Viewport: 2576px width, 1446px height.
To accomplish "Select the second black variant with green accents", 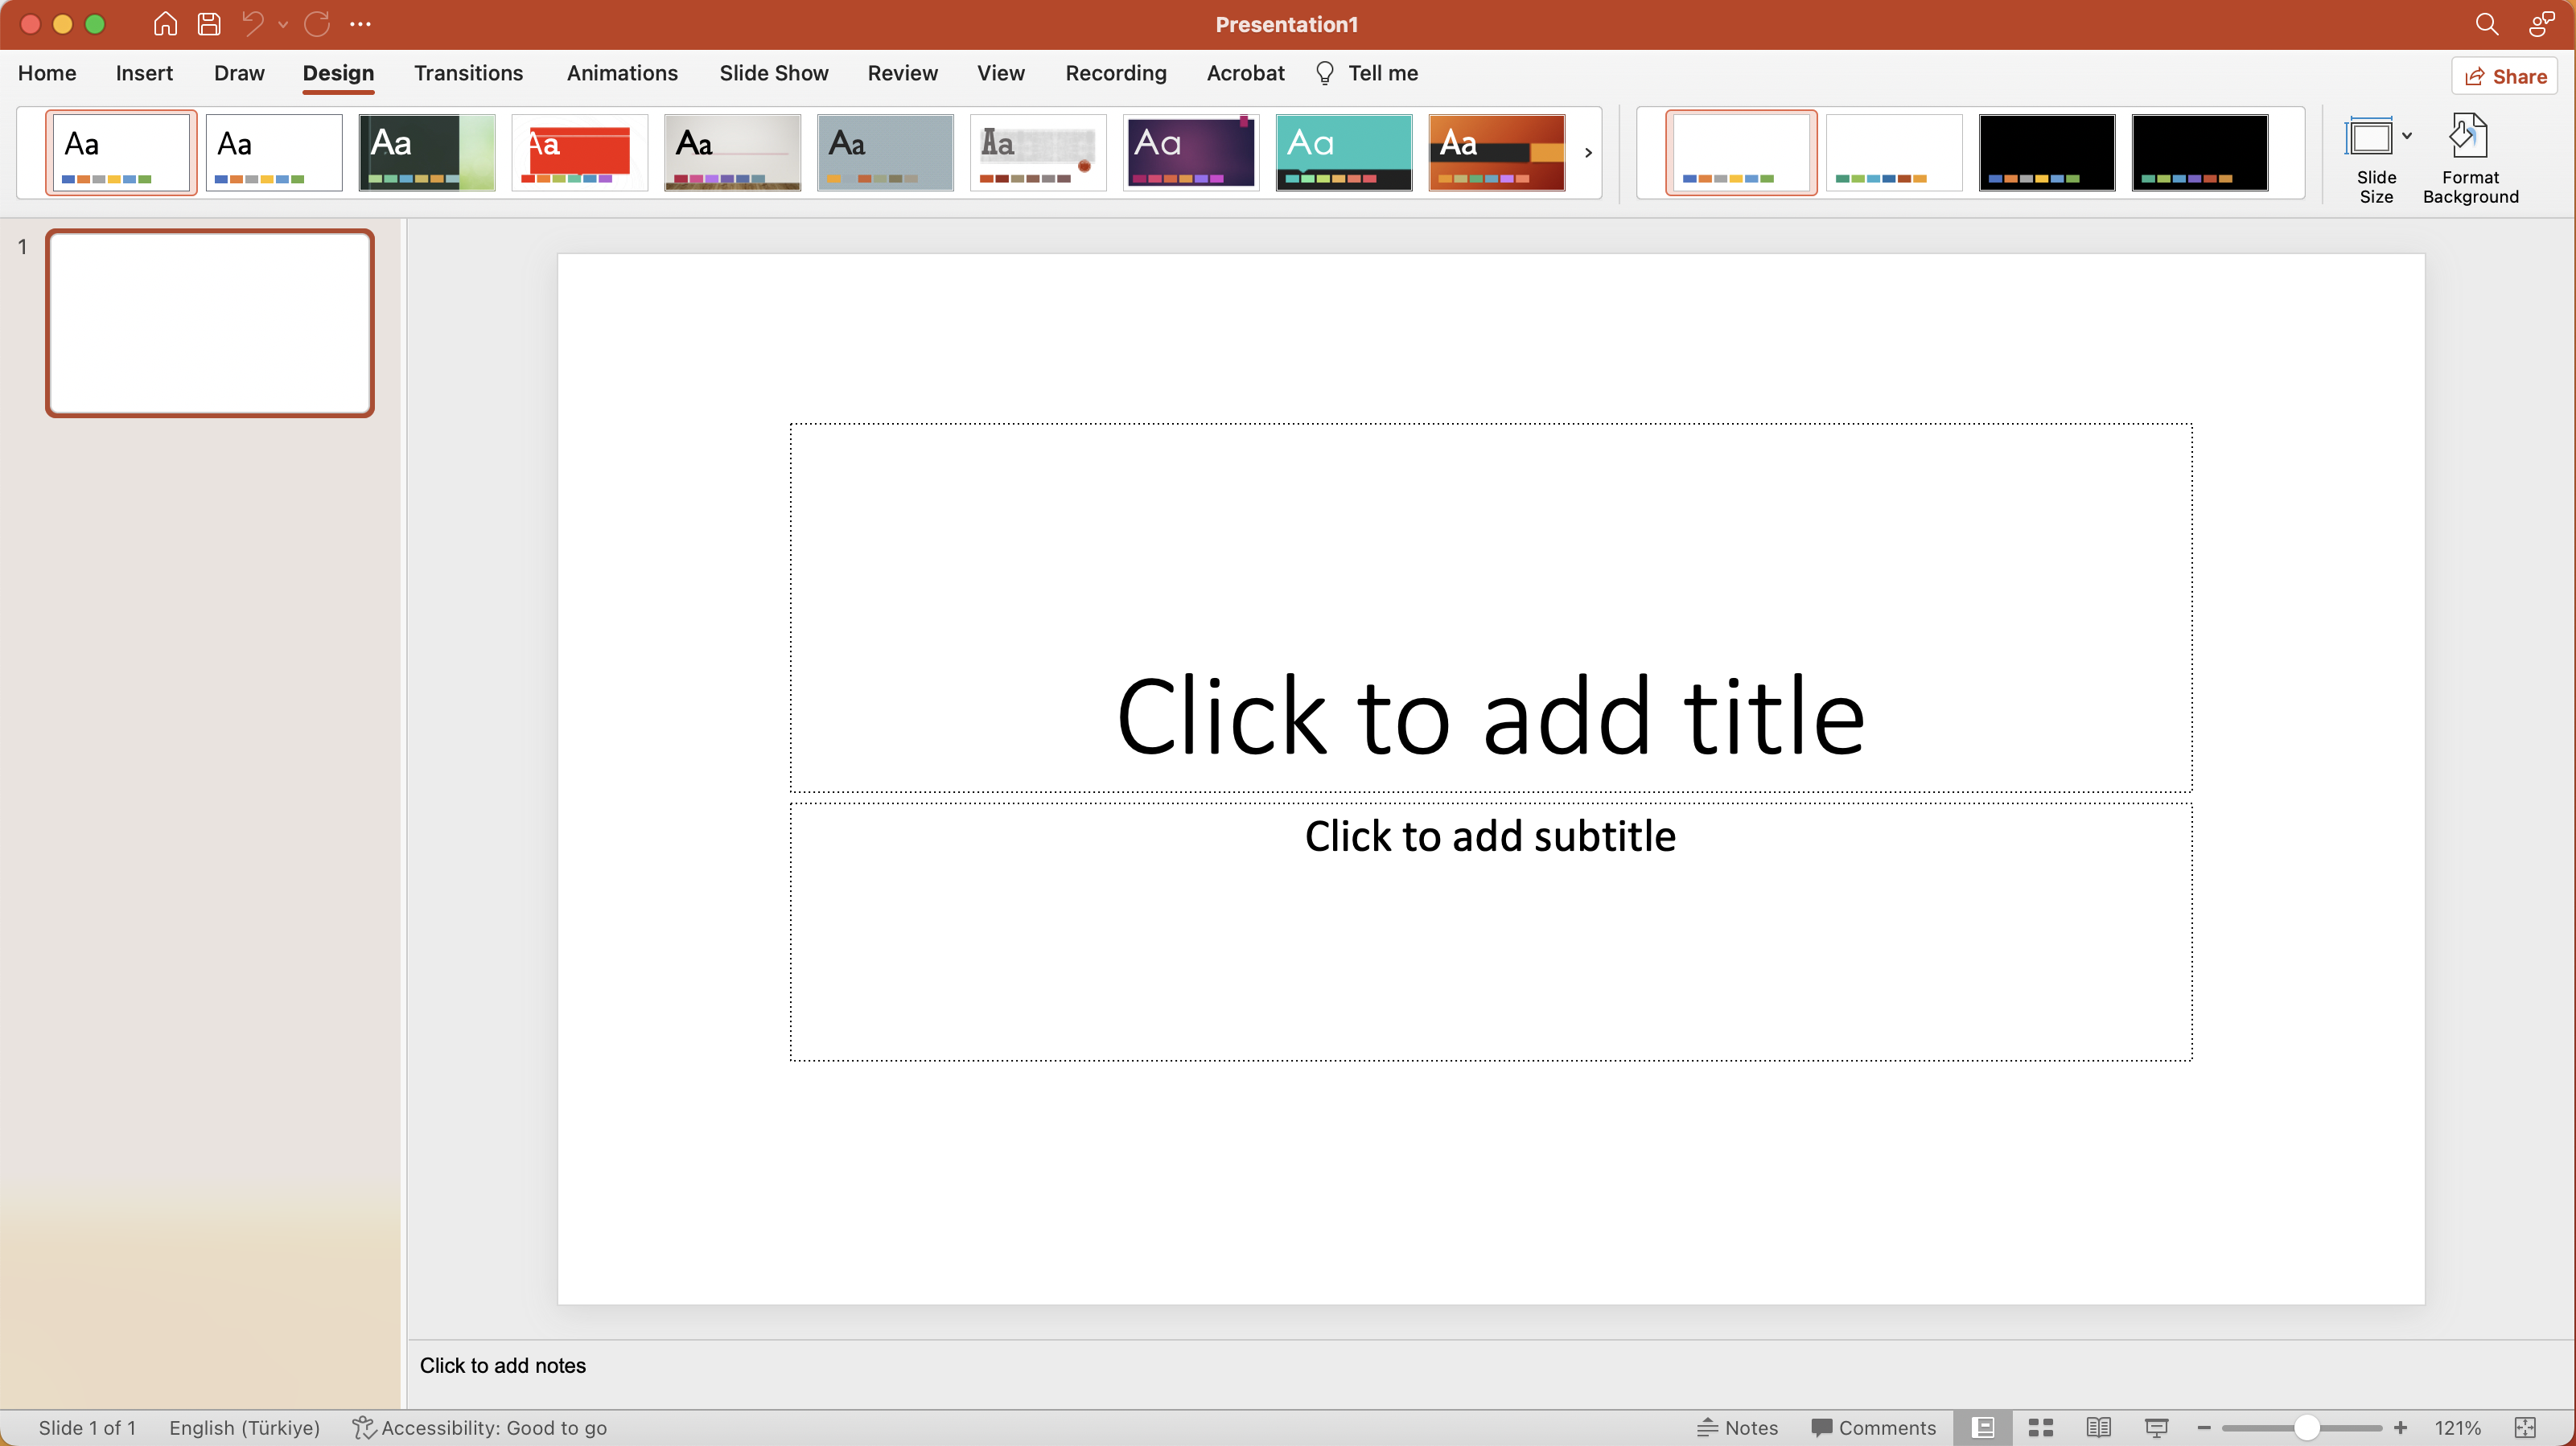I will pos(2200,152).
